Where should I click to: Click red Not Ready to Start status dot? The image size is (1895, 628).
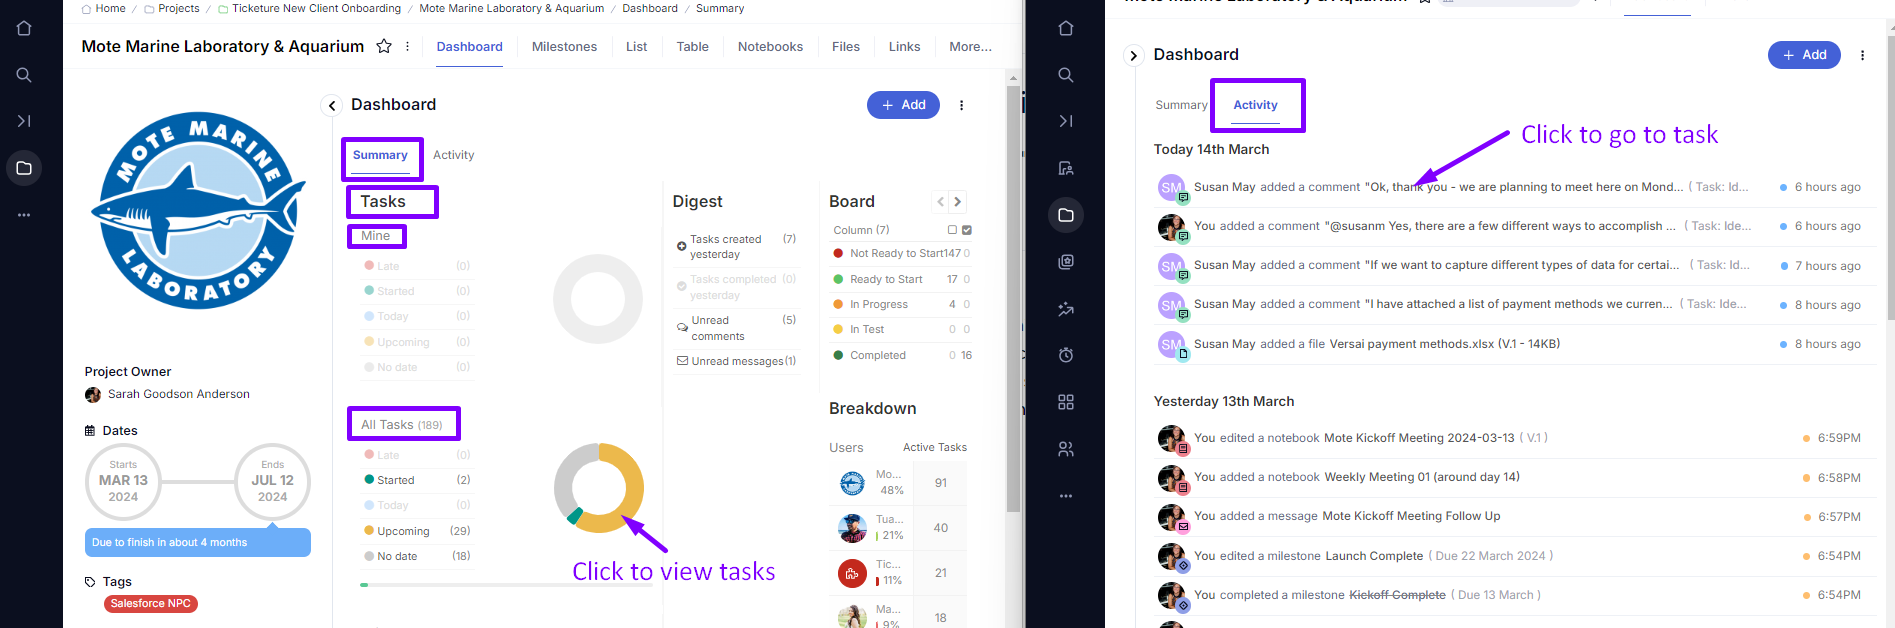pos(838,254)
